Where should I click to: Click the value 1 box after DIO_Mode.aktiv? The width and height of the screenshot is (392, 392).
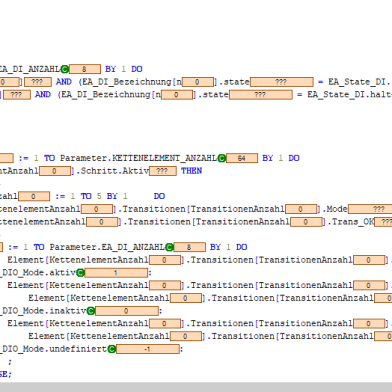pos(116,273)
